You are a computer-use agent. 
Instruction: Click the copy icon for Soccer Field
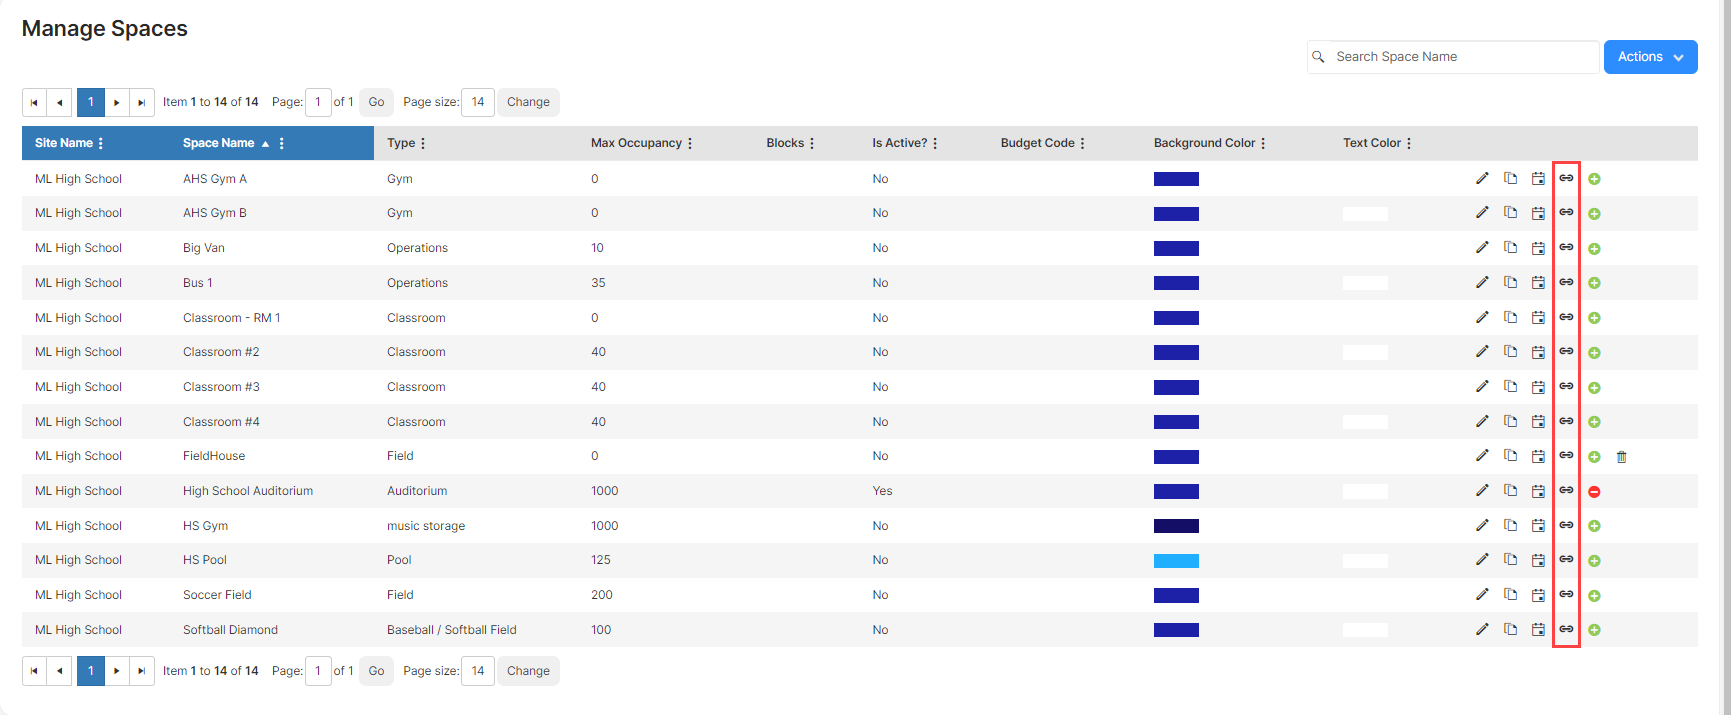1510,594
